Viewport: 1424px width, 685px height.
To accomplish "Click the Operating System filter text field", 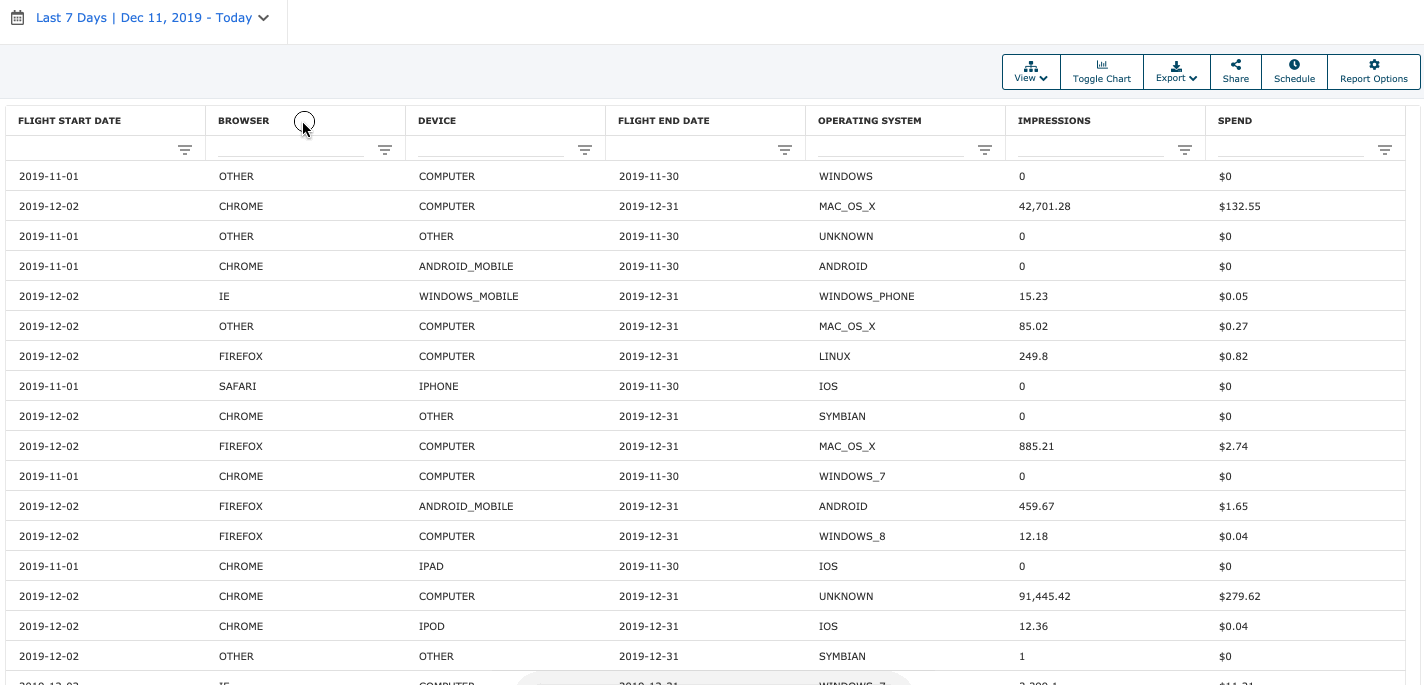I will (891, 149).
